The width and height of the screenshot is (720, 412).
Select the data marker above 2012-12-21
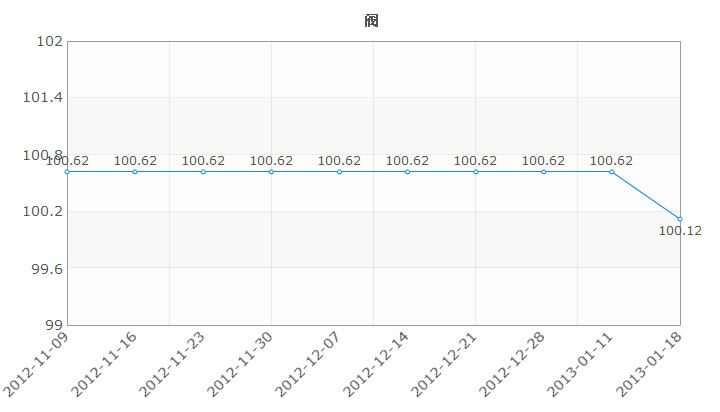[x=476, y=172]
